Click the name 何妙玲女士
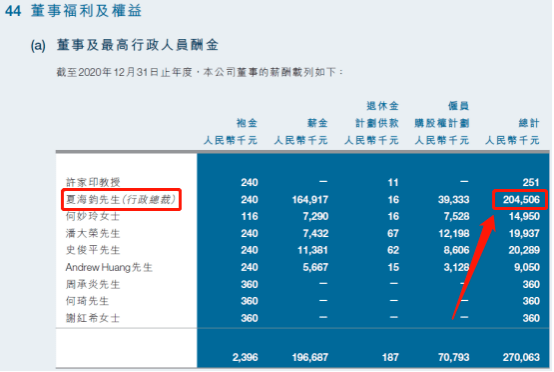The image size is (554, 372). click(93, 216)
